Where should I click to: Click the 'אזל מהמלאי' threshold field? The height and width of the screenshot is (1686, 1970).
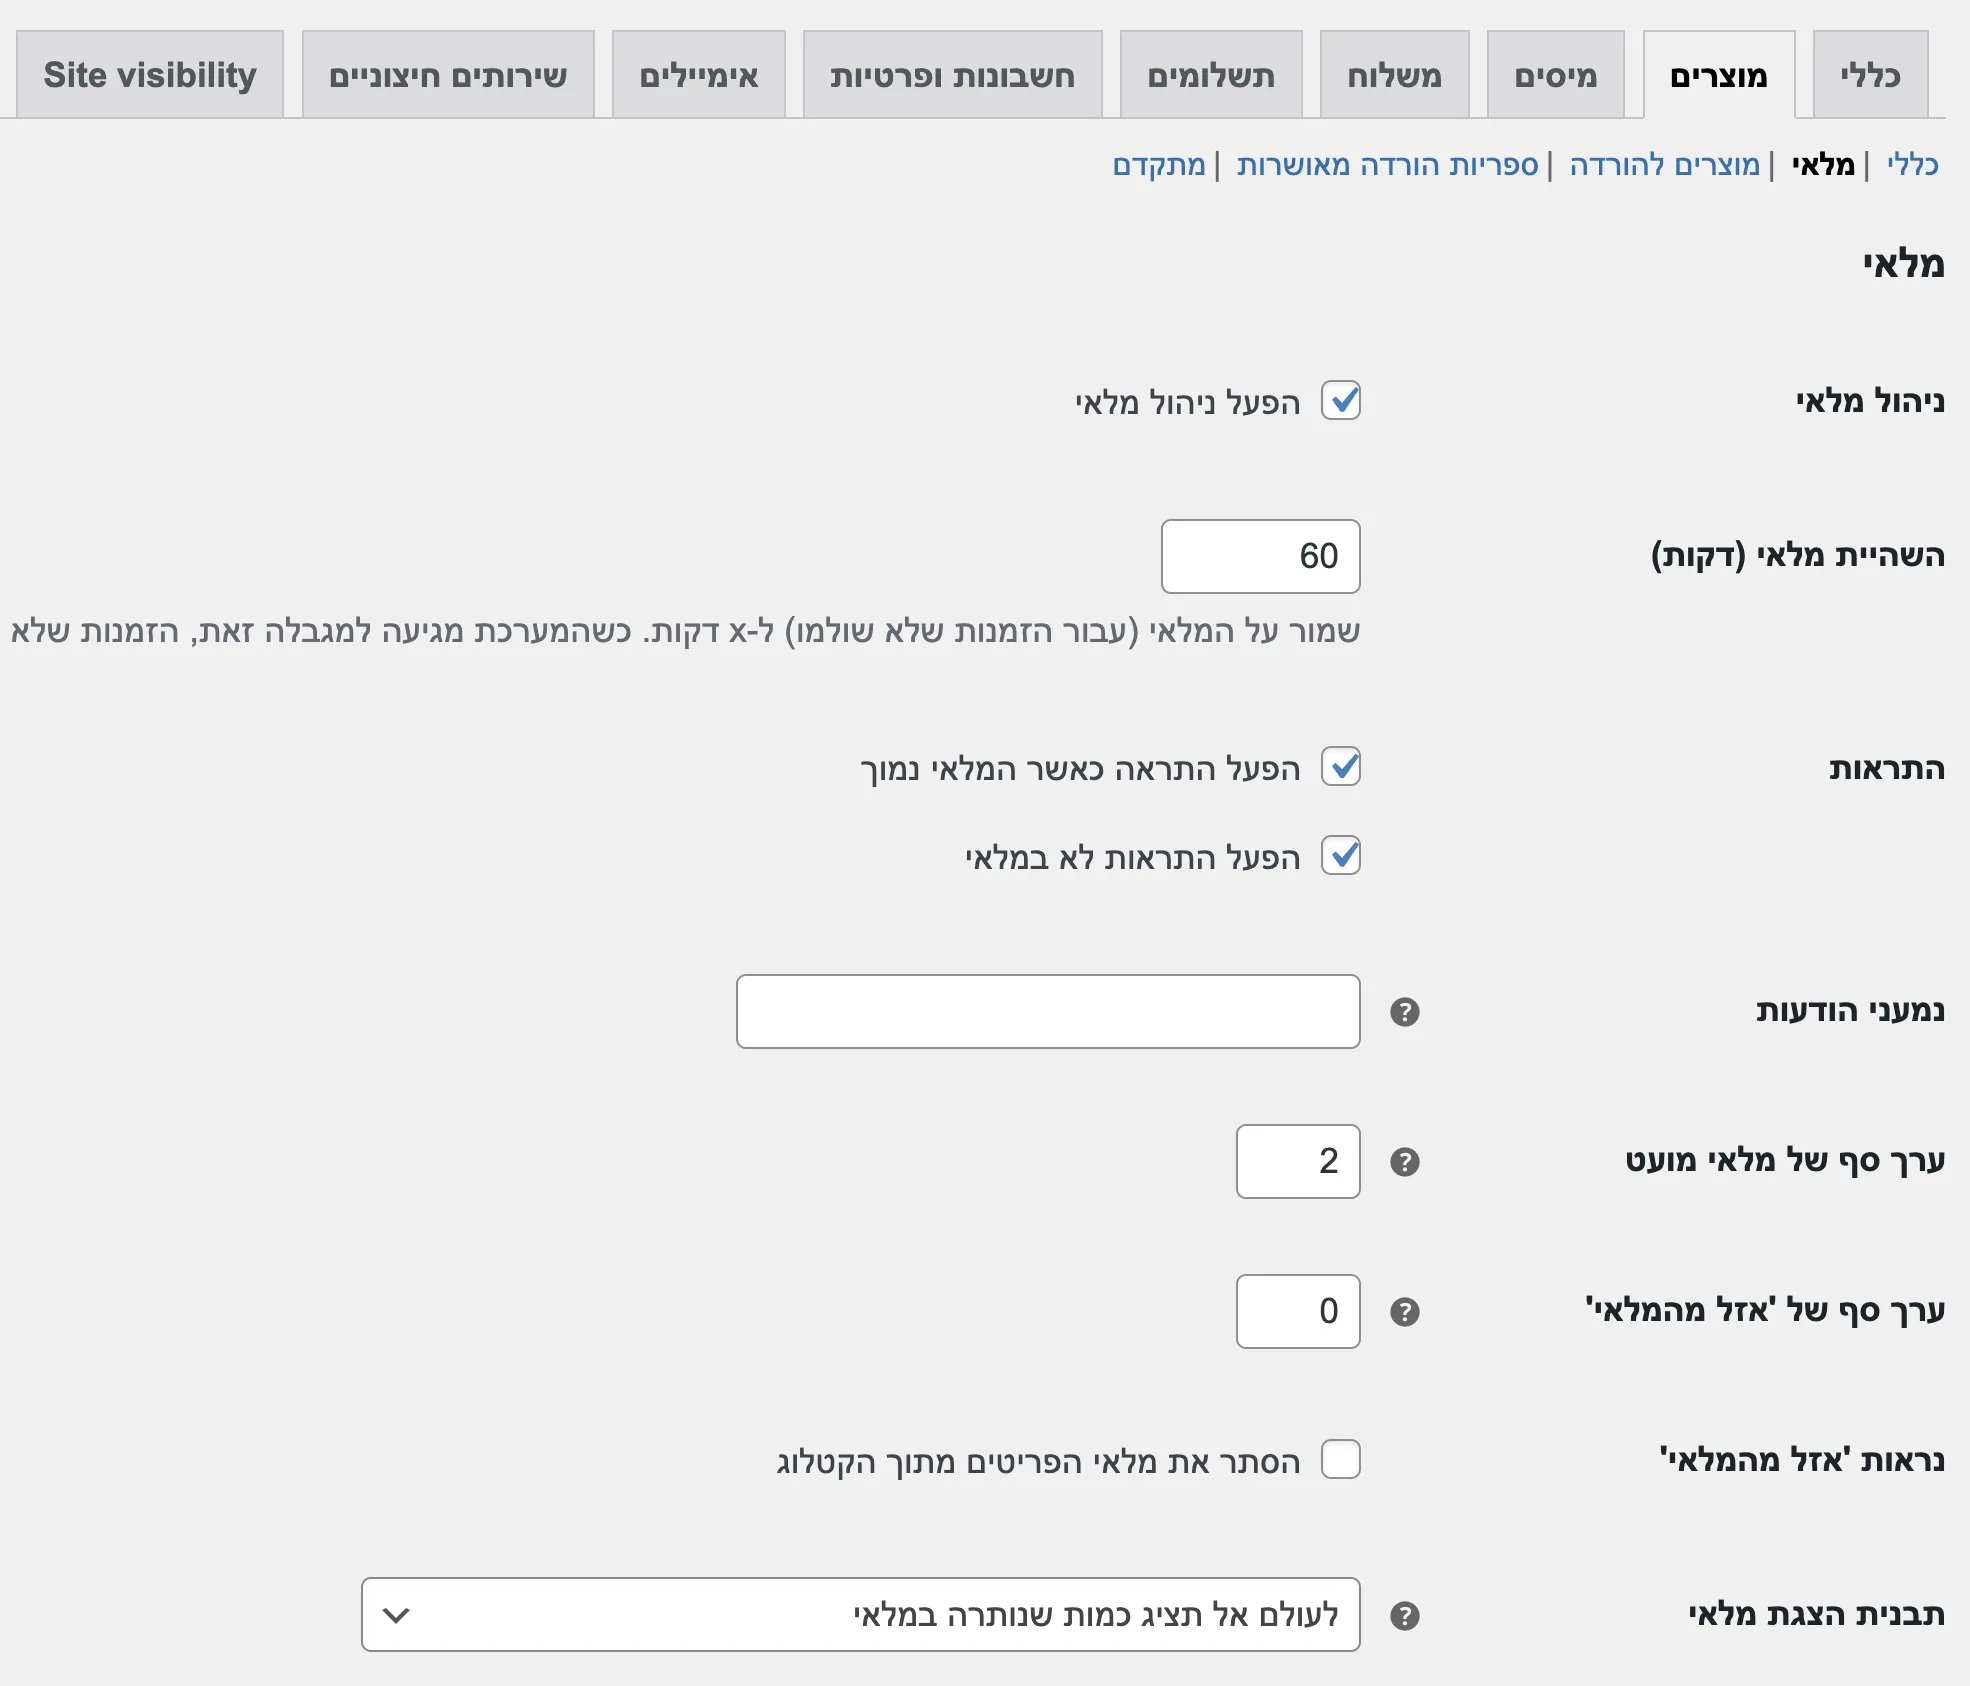(1298, 1311)
